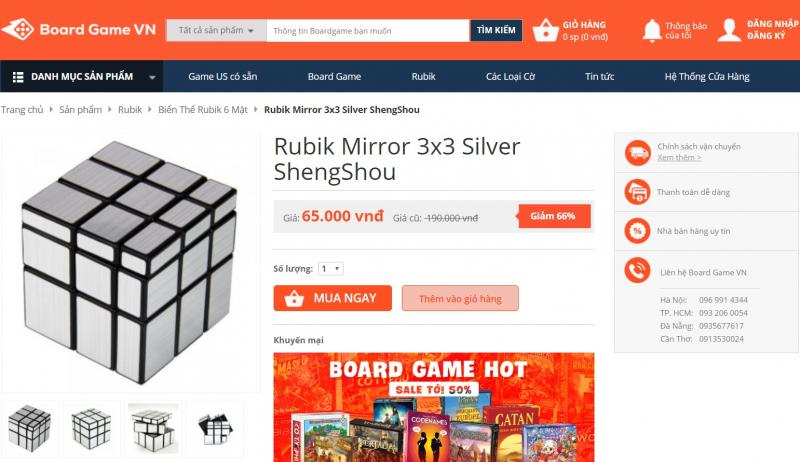Screen dimensions: 800x462
Task: Go to the Rubik menu tab
Action: [x=423, y=76]
